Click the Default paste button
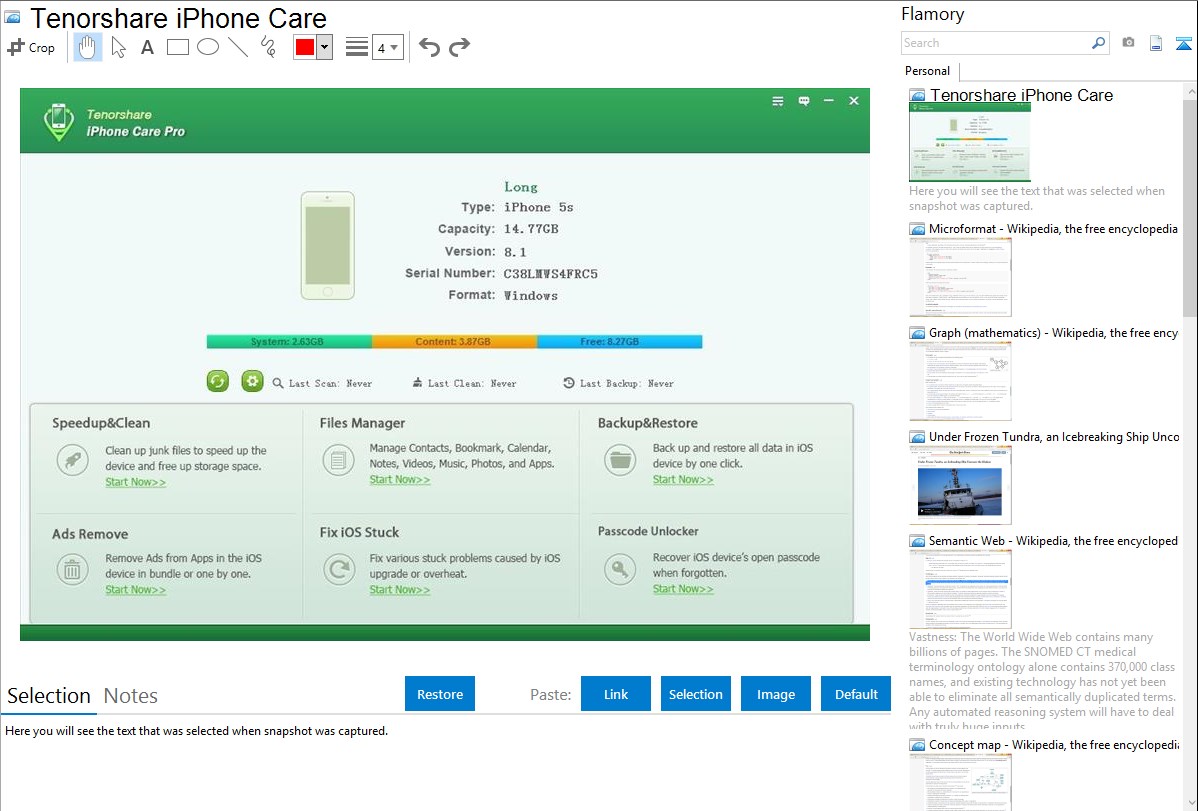The image size is (1198, 811). point(856,694)
